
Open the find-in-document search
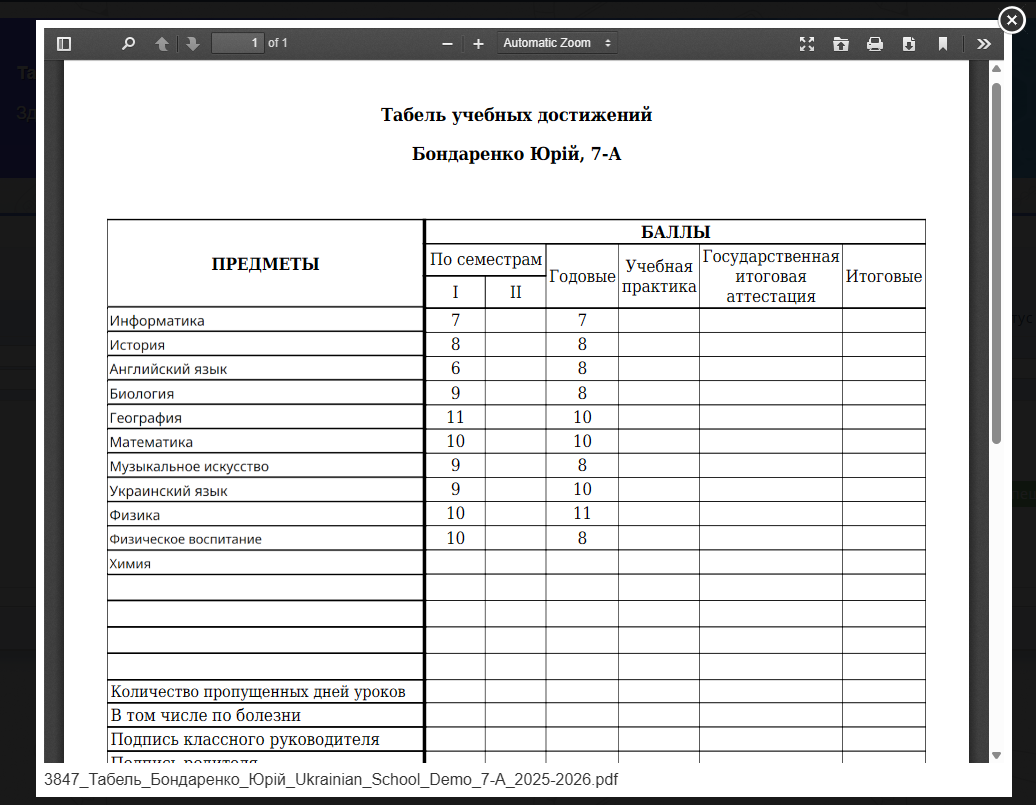(128, 44)
